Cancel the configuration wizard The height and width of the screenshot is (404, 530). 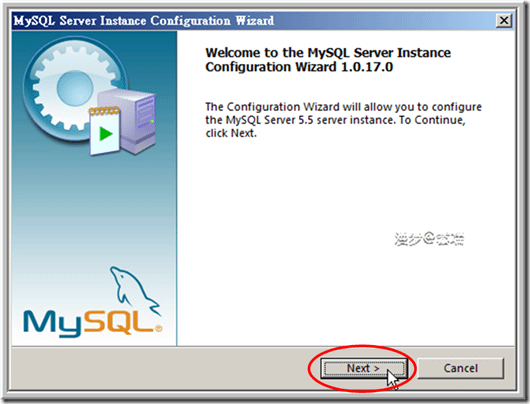pos(460,368)
